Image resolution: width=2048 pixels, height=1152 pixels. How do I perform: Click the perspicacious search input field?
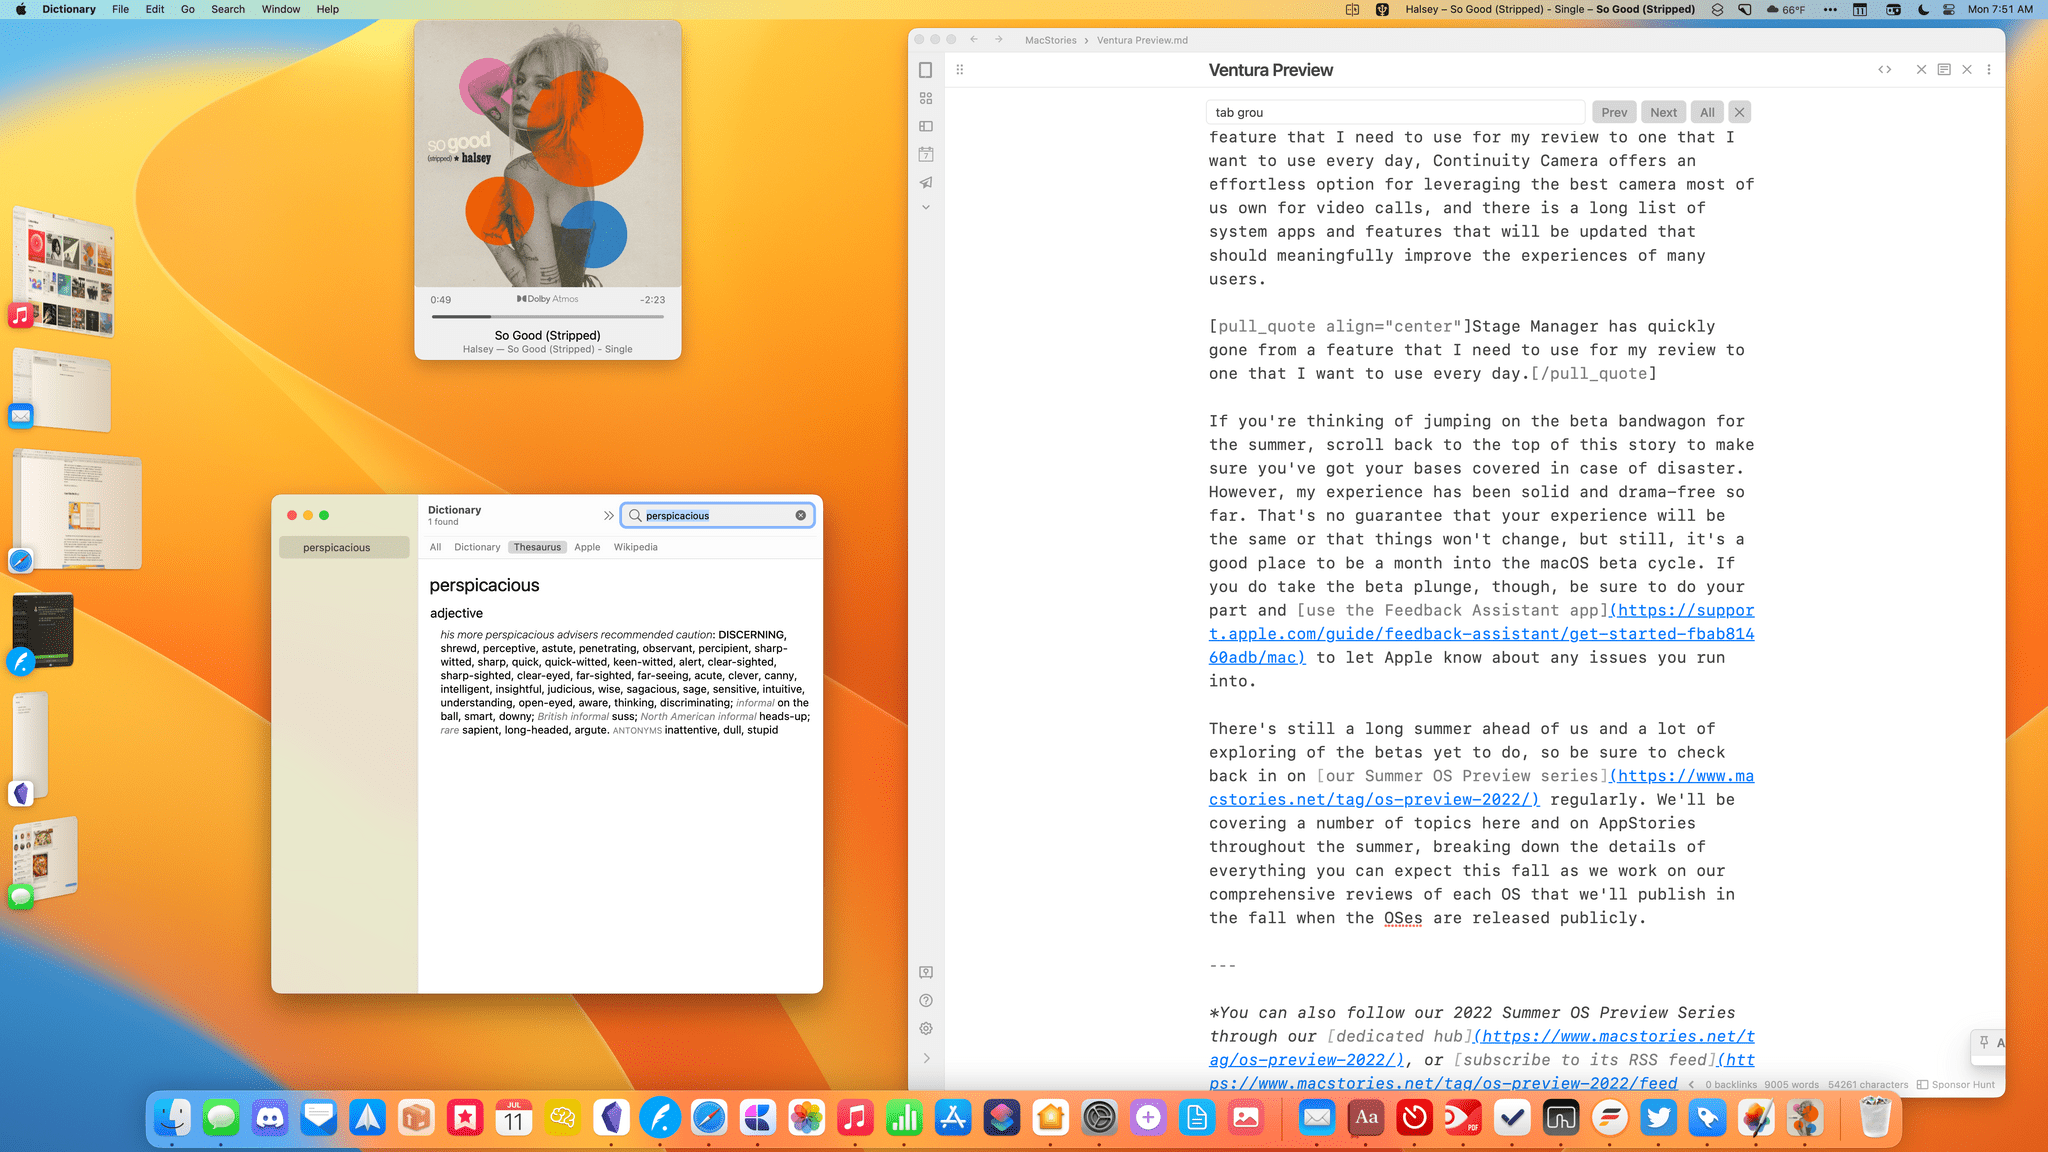(717, 516)
